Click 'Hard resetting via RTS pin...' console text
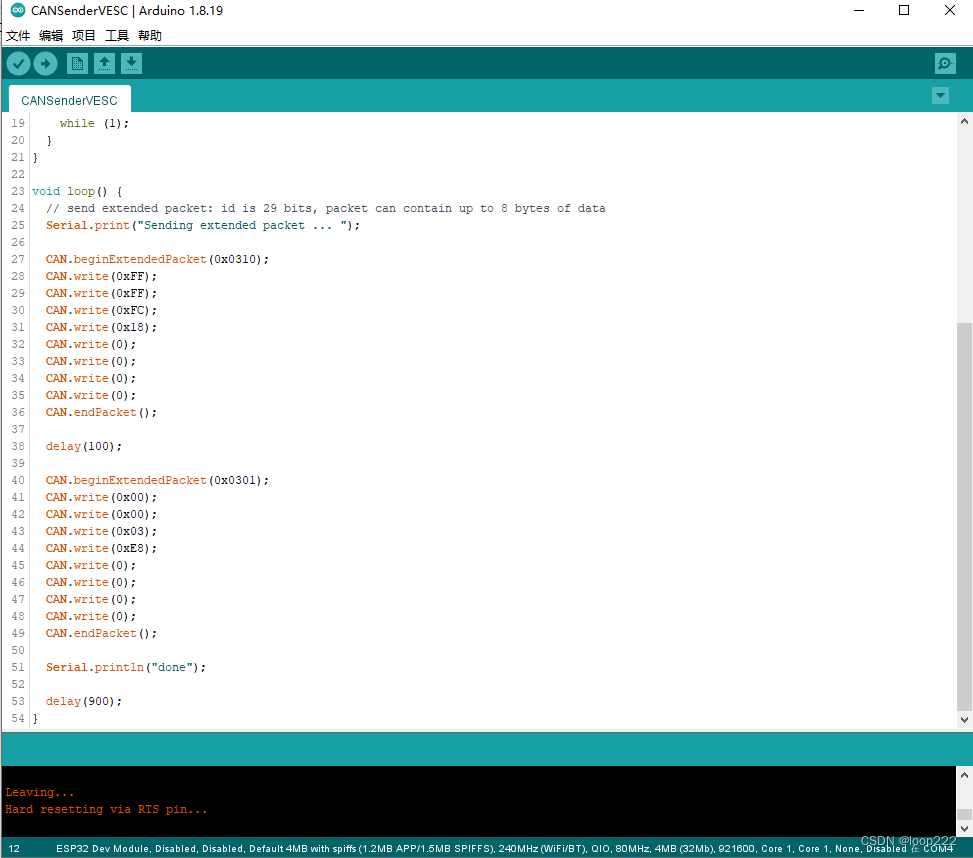 [106, 810]
